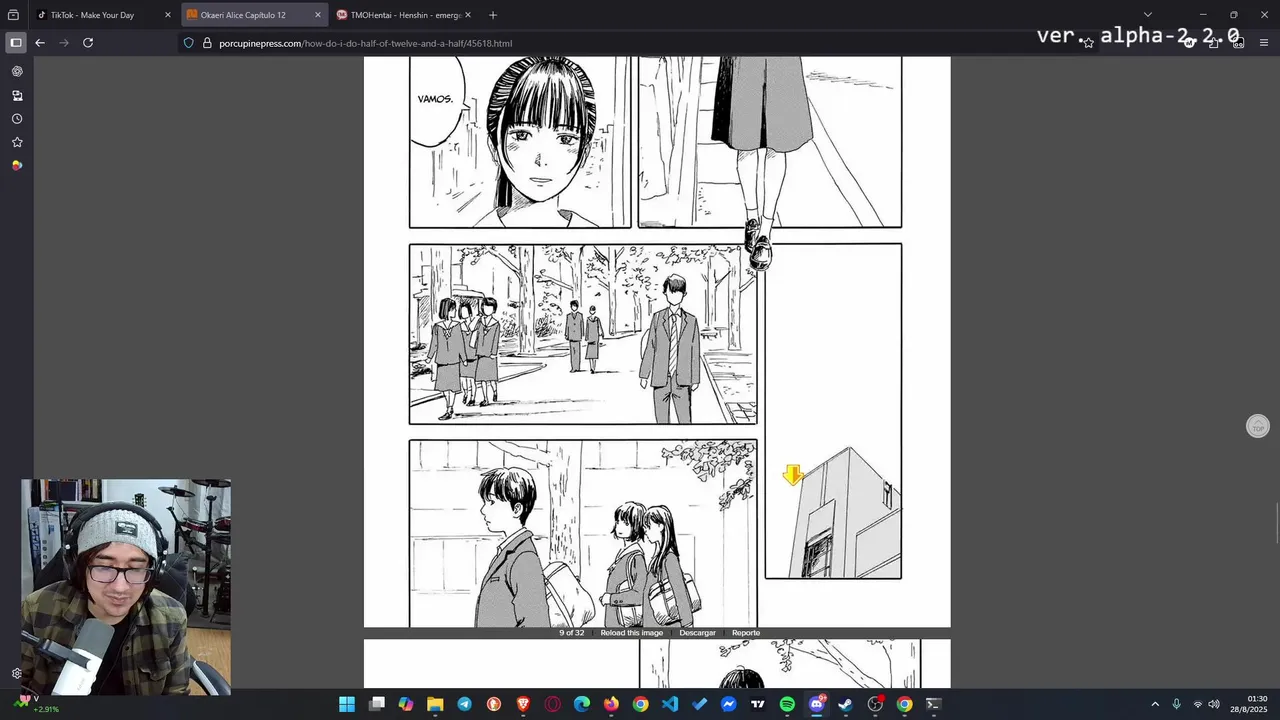Launch Copilot from the taskbar
1280x720 pixels.
[406, 704]
